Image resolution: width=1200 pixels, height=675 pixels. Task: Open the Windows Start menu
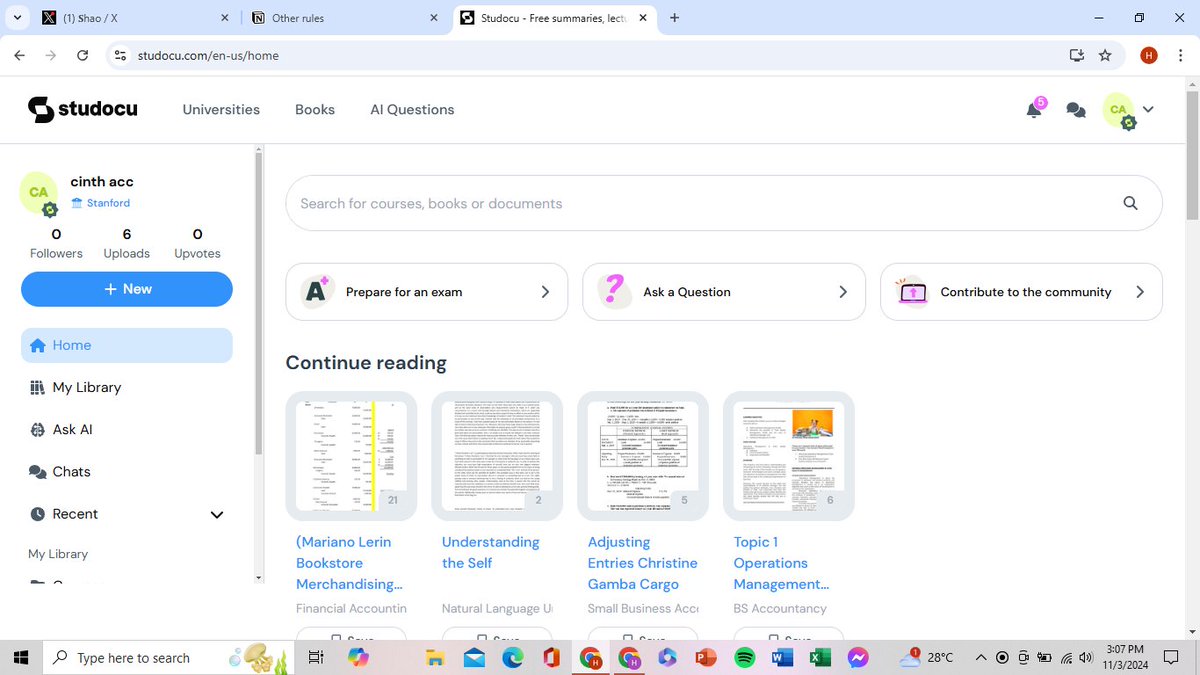pyautogui.click(x=20, y=657)
